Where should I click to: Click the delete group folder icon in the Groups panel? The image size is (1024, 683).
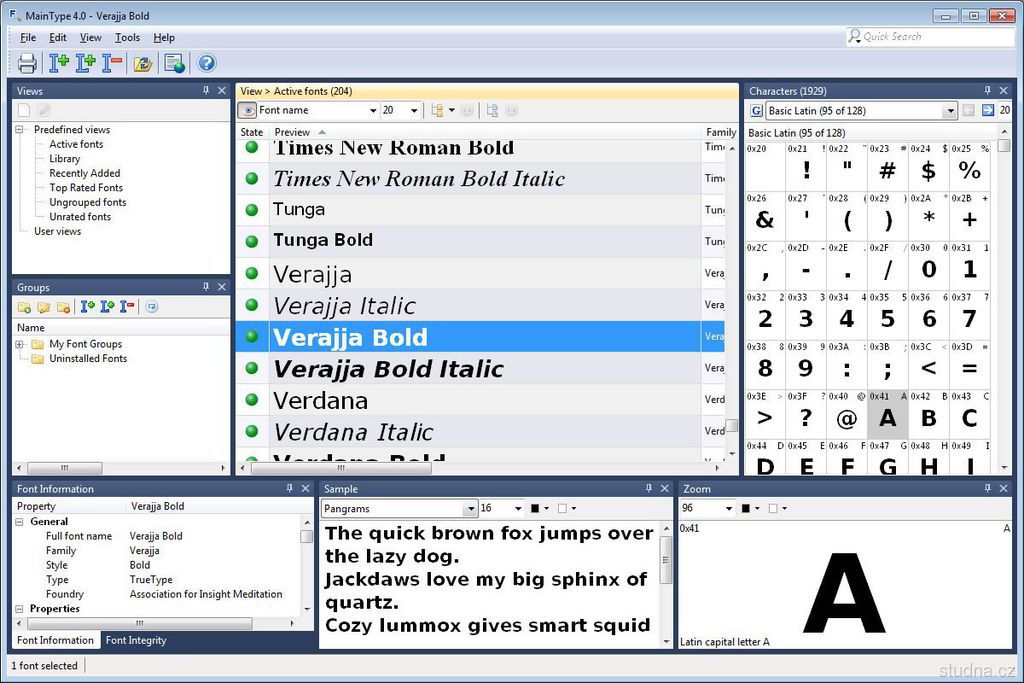point(63,307)
